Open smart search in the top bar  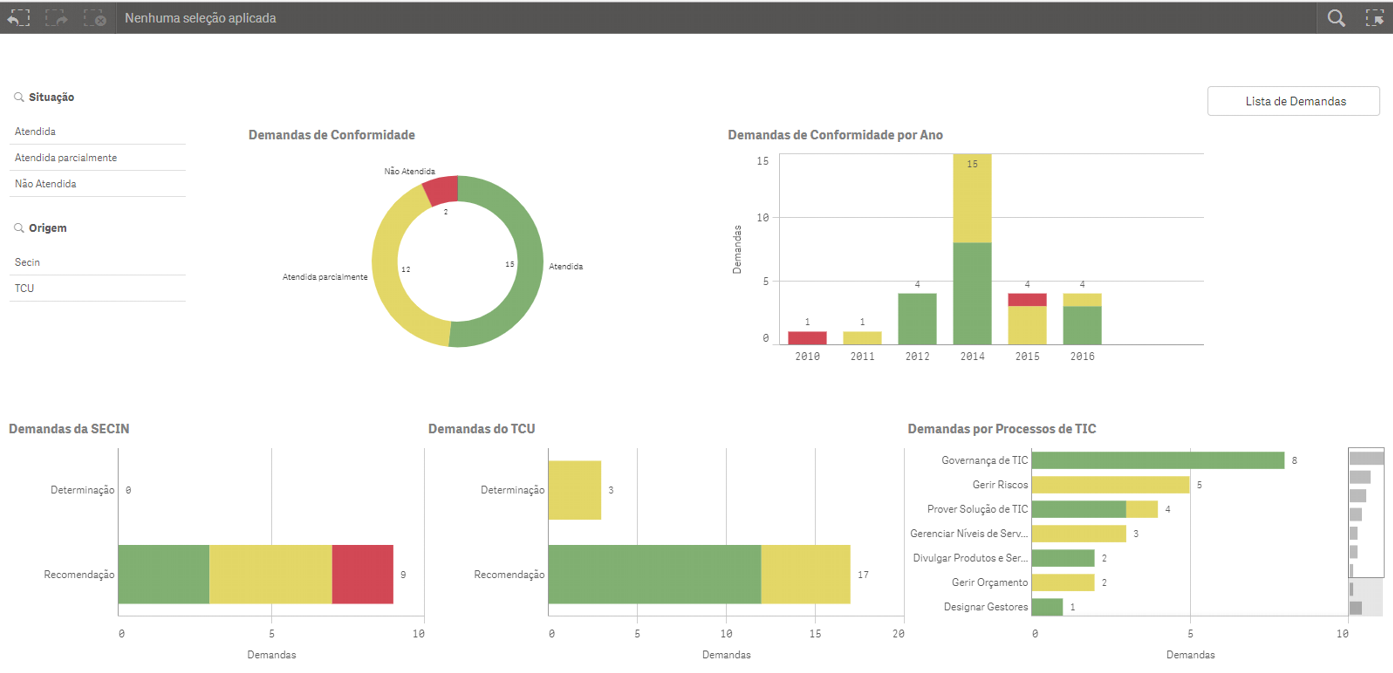coord(1336,18)
